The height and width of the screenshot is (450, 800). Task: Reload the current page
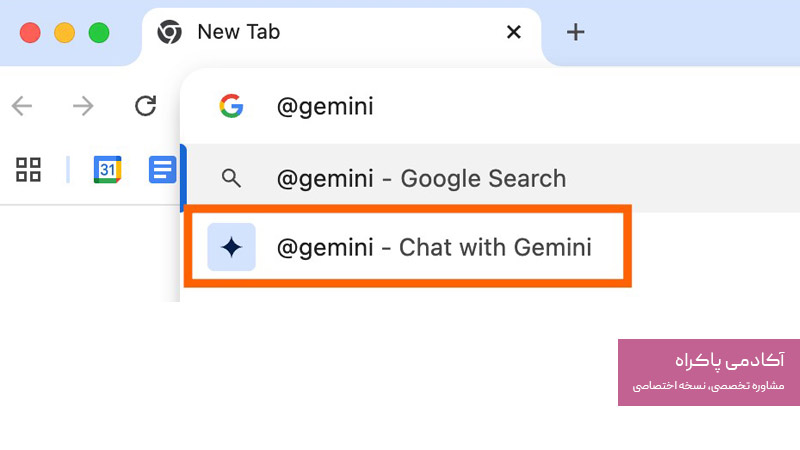(146, 106)
